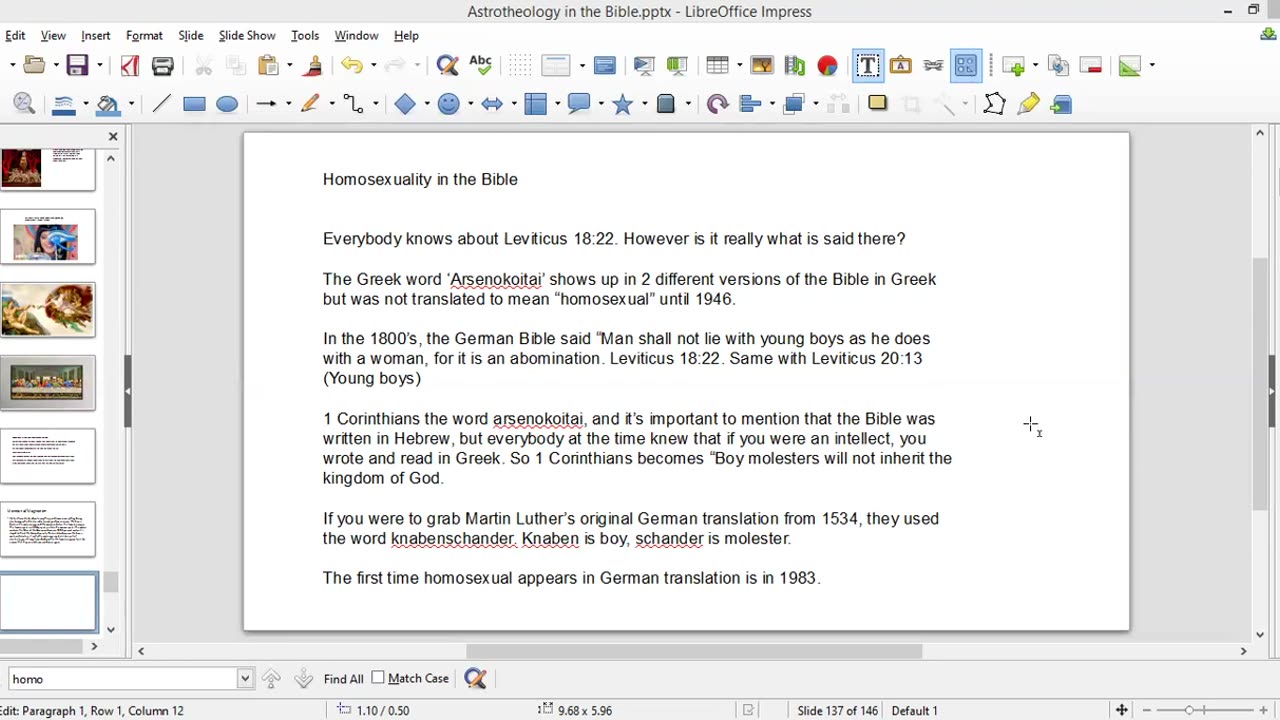
Task: Add a new slide
Action: (x=1015, y=66)
